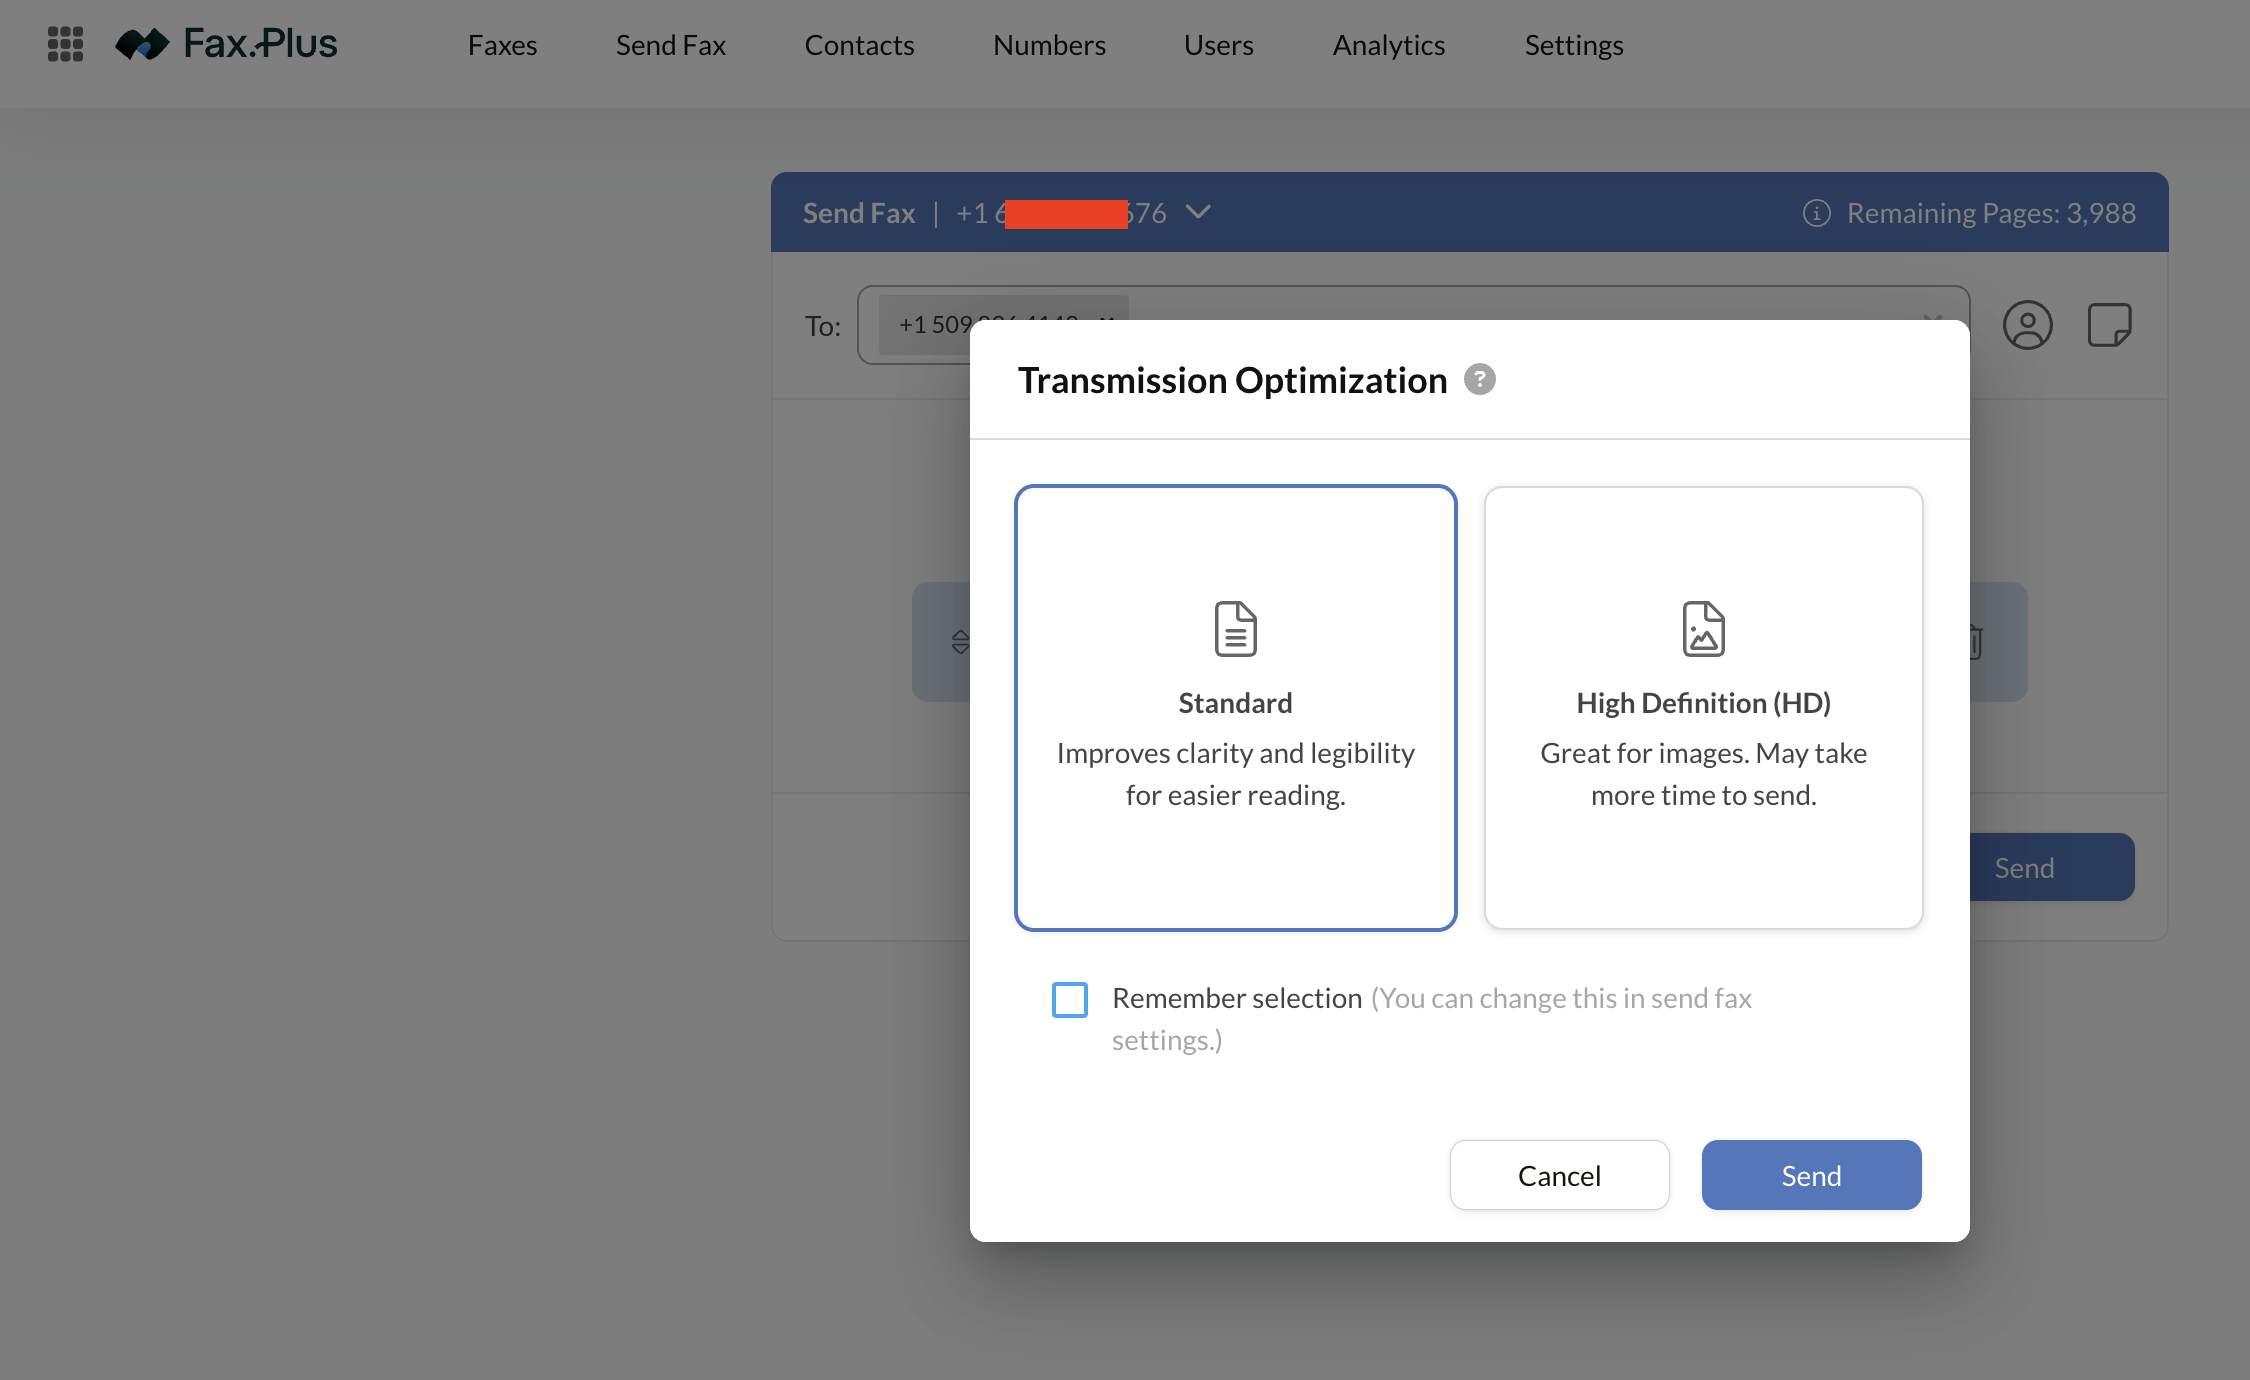
Task: Click the reorder arrows icon on attachment
Action: (x=960, y=641)
